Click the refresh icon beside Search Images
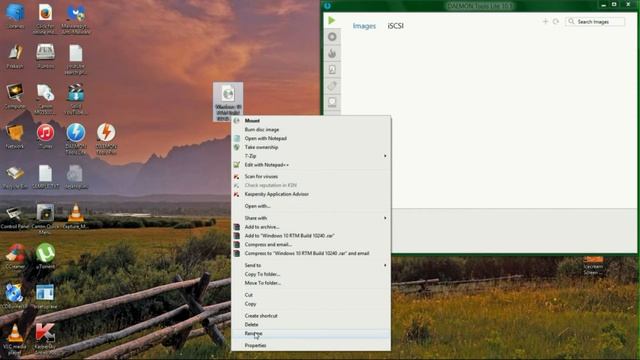 556,21
